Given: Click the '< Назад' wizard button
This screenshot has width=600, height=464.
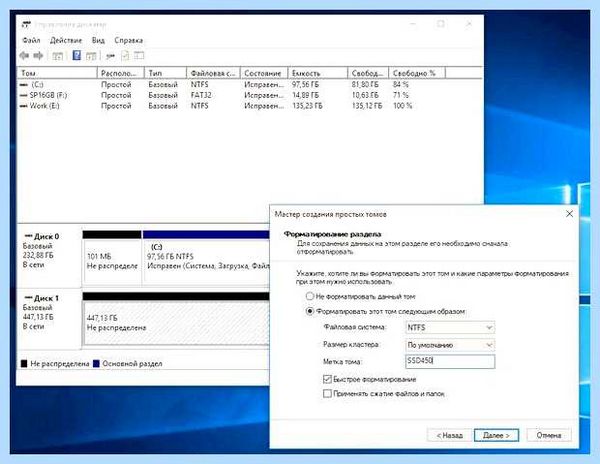Looking at the screenshot, I should [x=449, y=435].
